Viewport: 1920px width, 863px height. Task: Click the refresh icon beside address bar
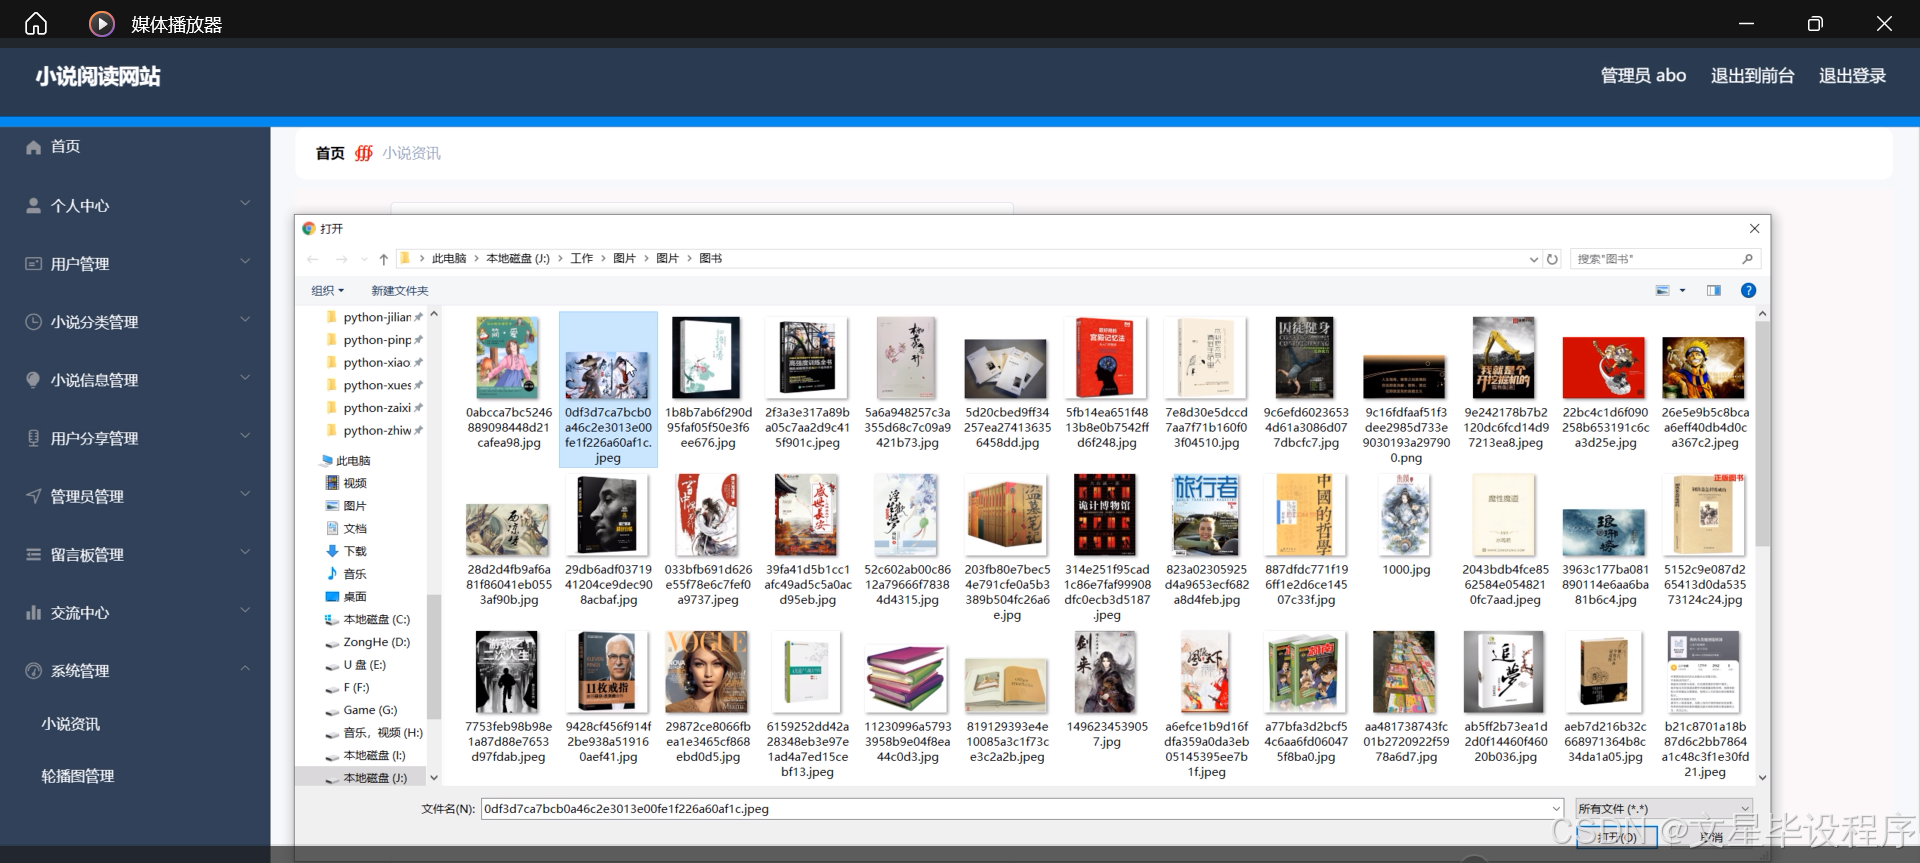(1552, 259)
